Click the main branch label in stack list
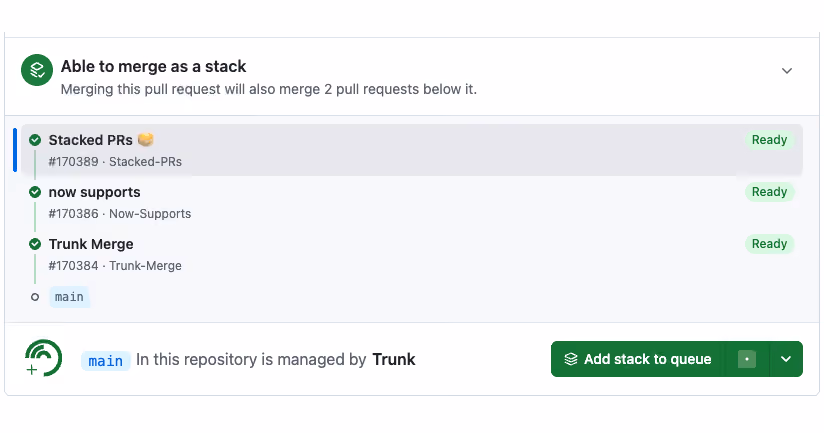This screenshot has height=433, width=824. (69, 297)
